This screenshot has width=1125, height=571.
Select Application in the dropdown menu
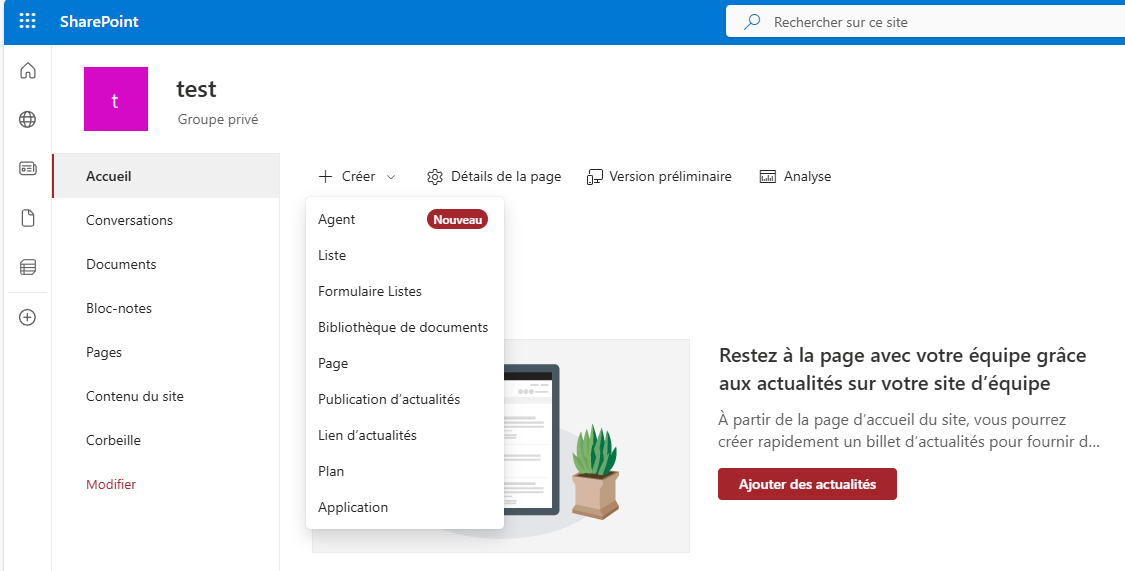coord(353,507)
